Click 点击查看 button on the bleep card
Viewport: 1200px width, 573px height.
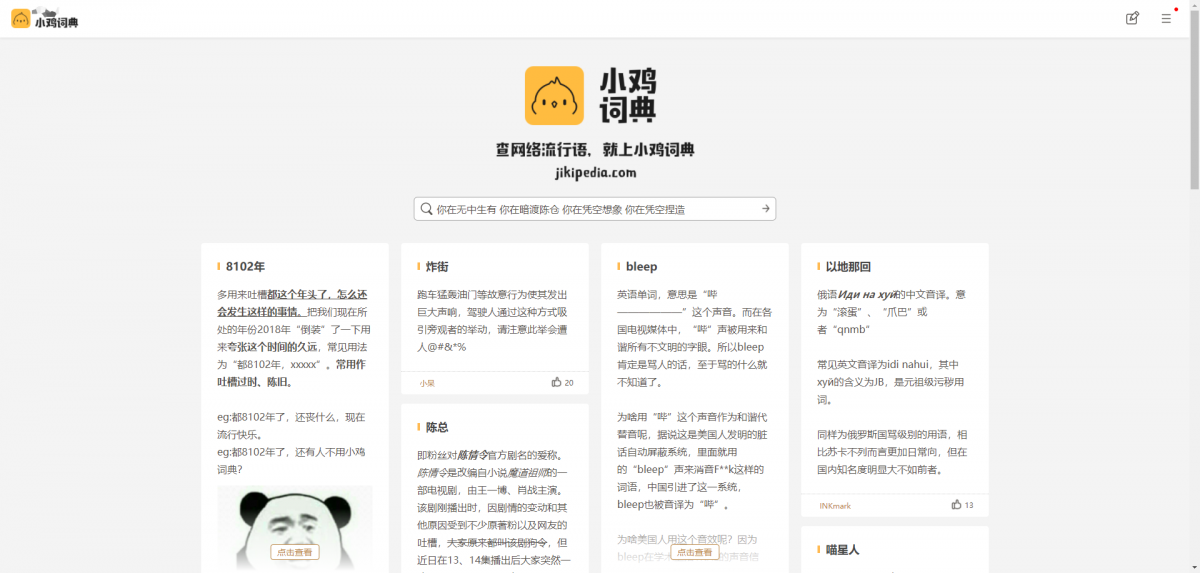click(x=695, y=552)
